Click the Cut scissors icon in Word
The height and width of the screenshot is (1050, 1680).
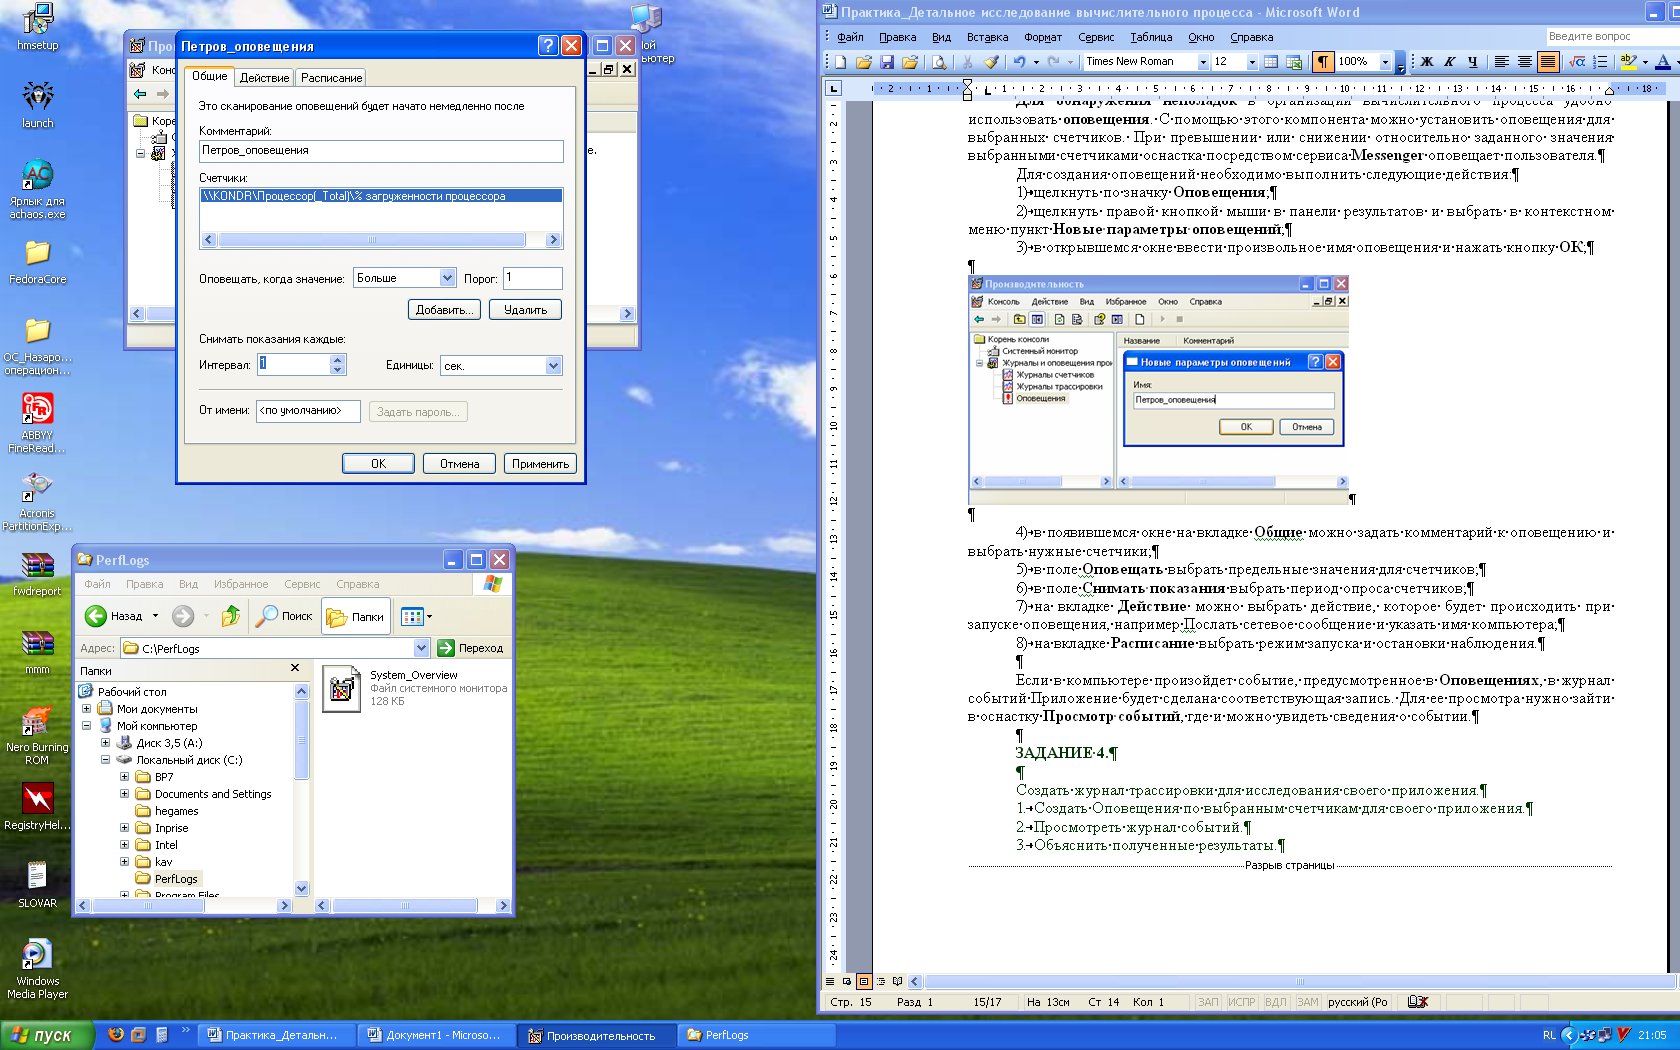(x=967, y=62)
